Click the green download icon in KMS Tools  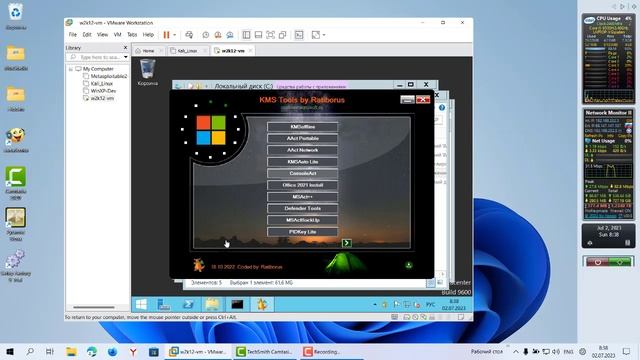coord(409,265)
